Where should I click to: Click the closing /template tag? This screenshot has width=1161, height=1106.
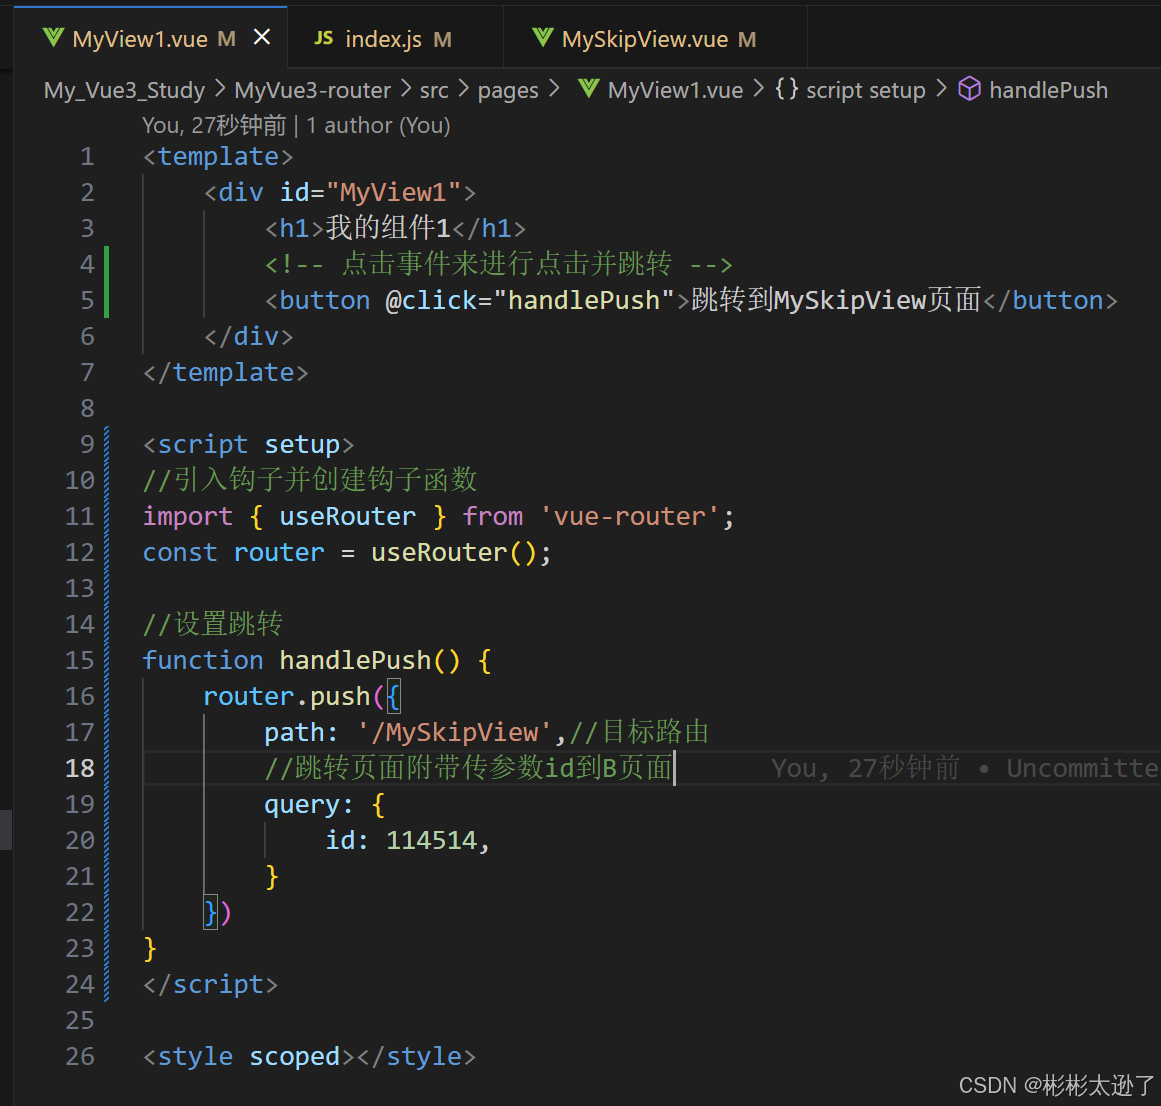pos(226,372)
